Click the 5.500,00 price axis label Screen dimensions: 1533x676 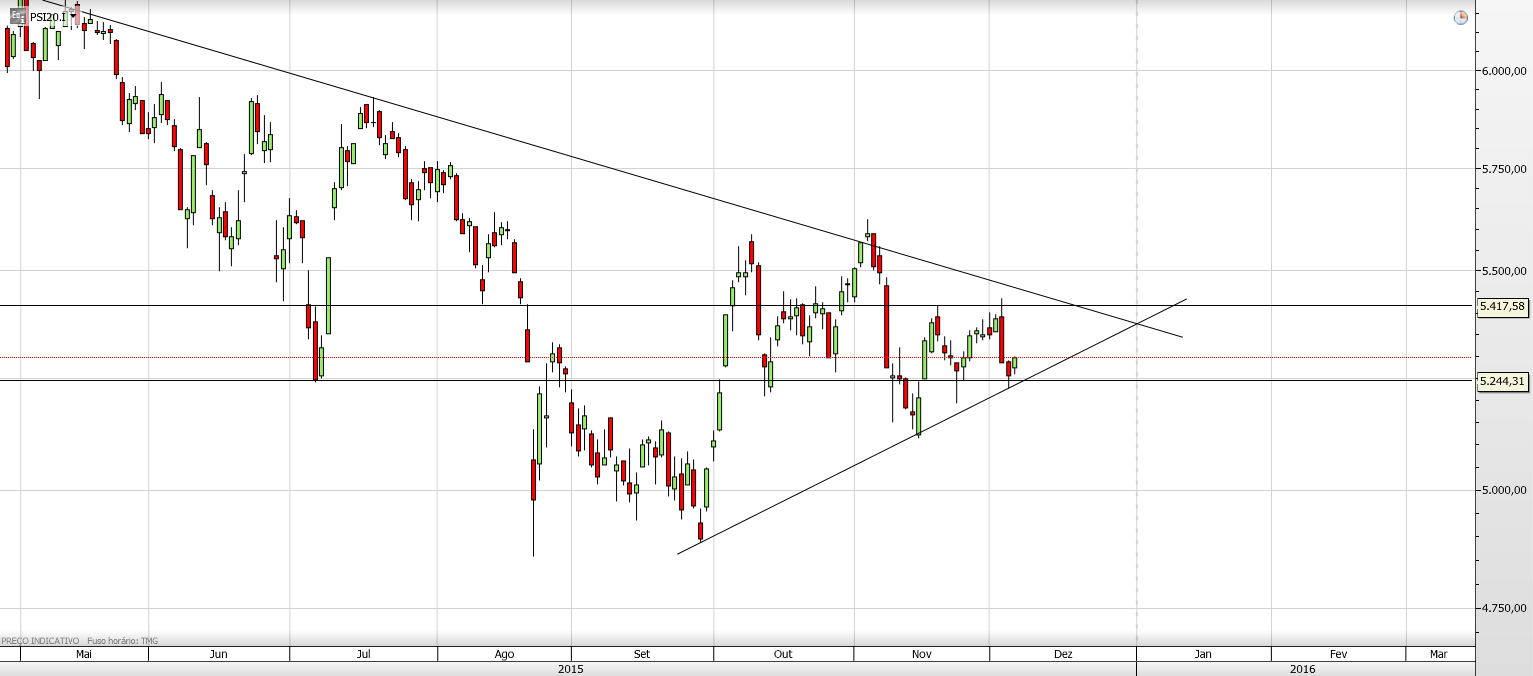pos(1504,271)
